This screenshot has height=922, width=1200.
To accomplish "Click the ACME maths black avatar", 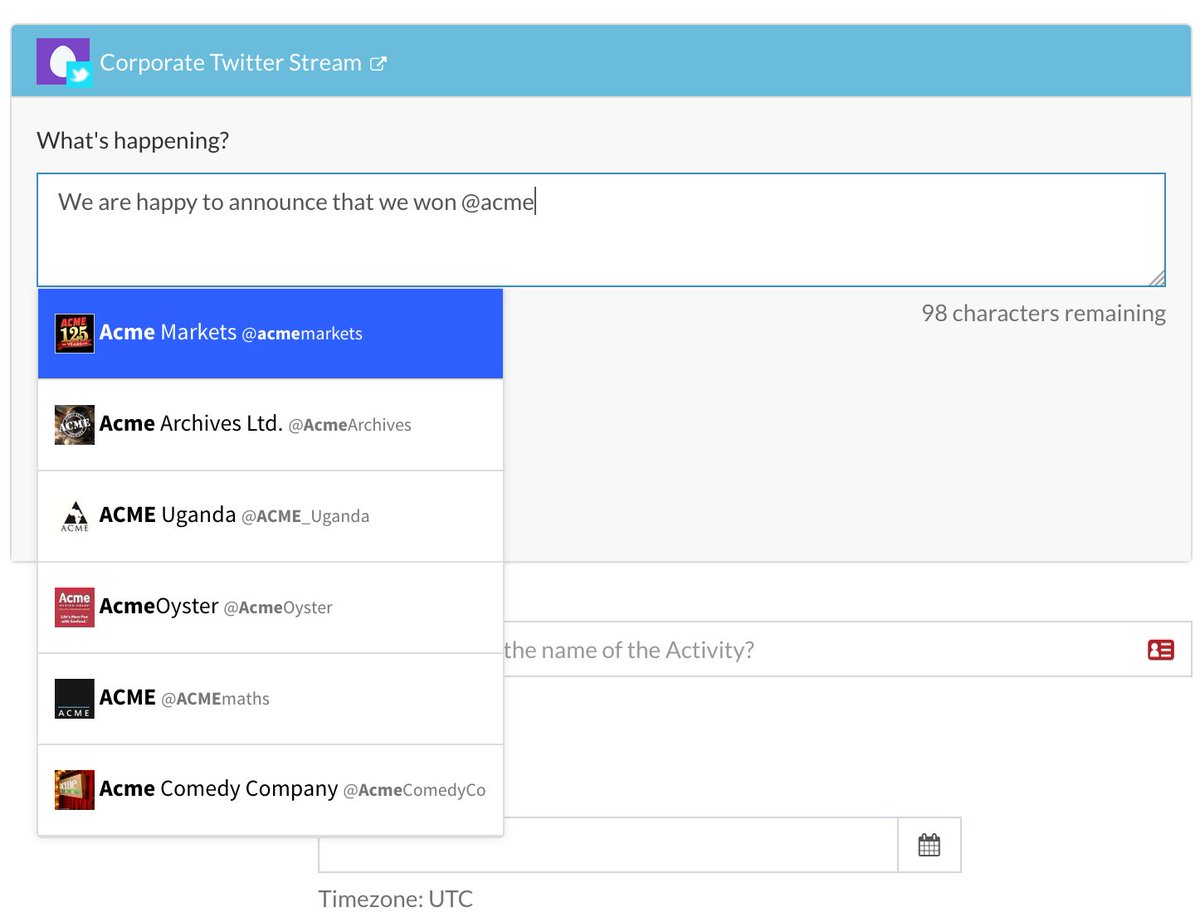I will pyautogui.click(x=75, y=698).
